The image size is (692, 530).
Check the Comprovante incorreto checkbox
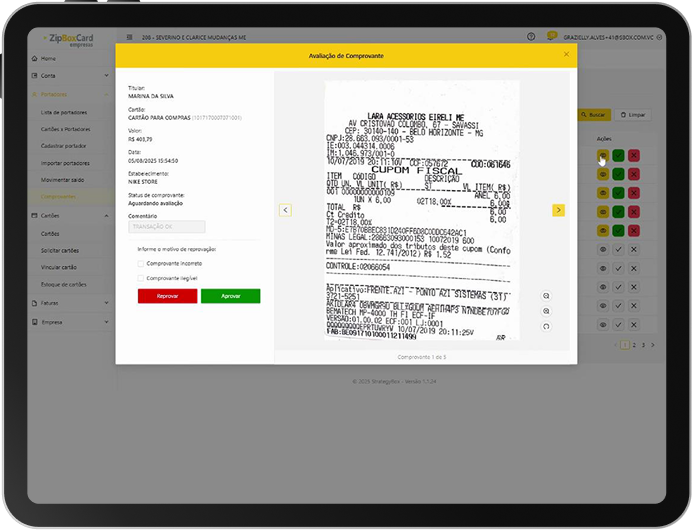point(140,264)
